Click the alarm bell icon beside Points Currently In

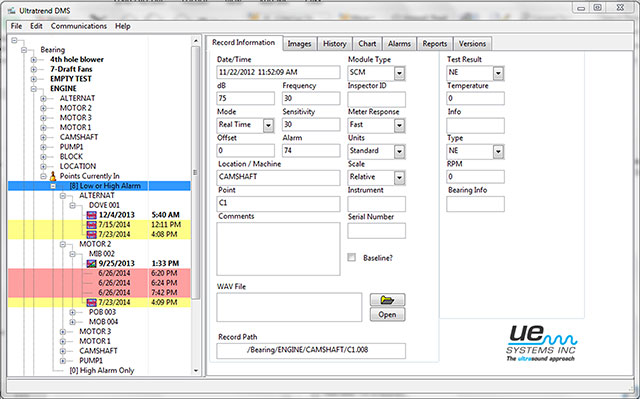53,176
